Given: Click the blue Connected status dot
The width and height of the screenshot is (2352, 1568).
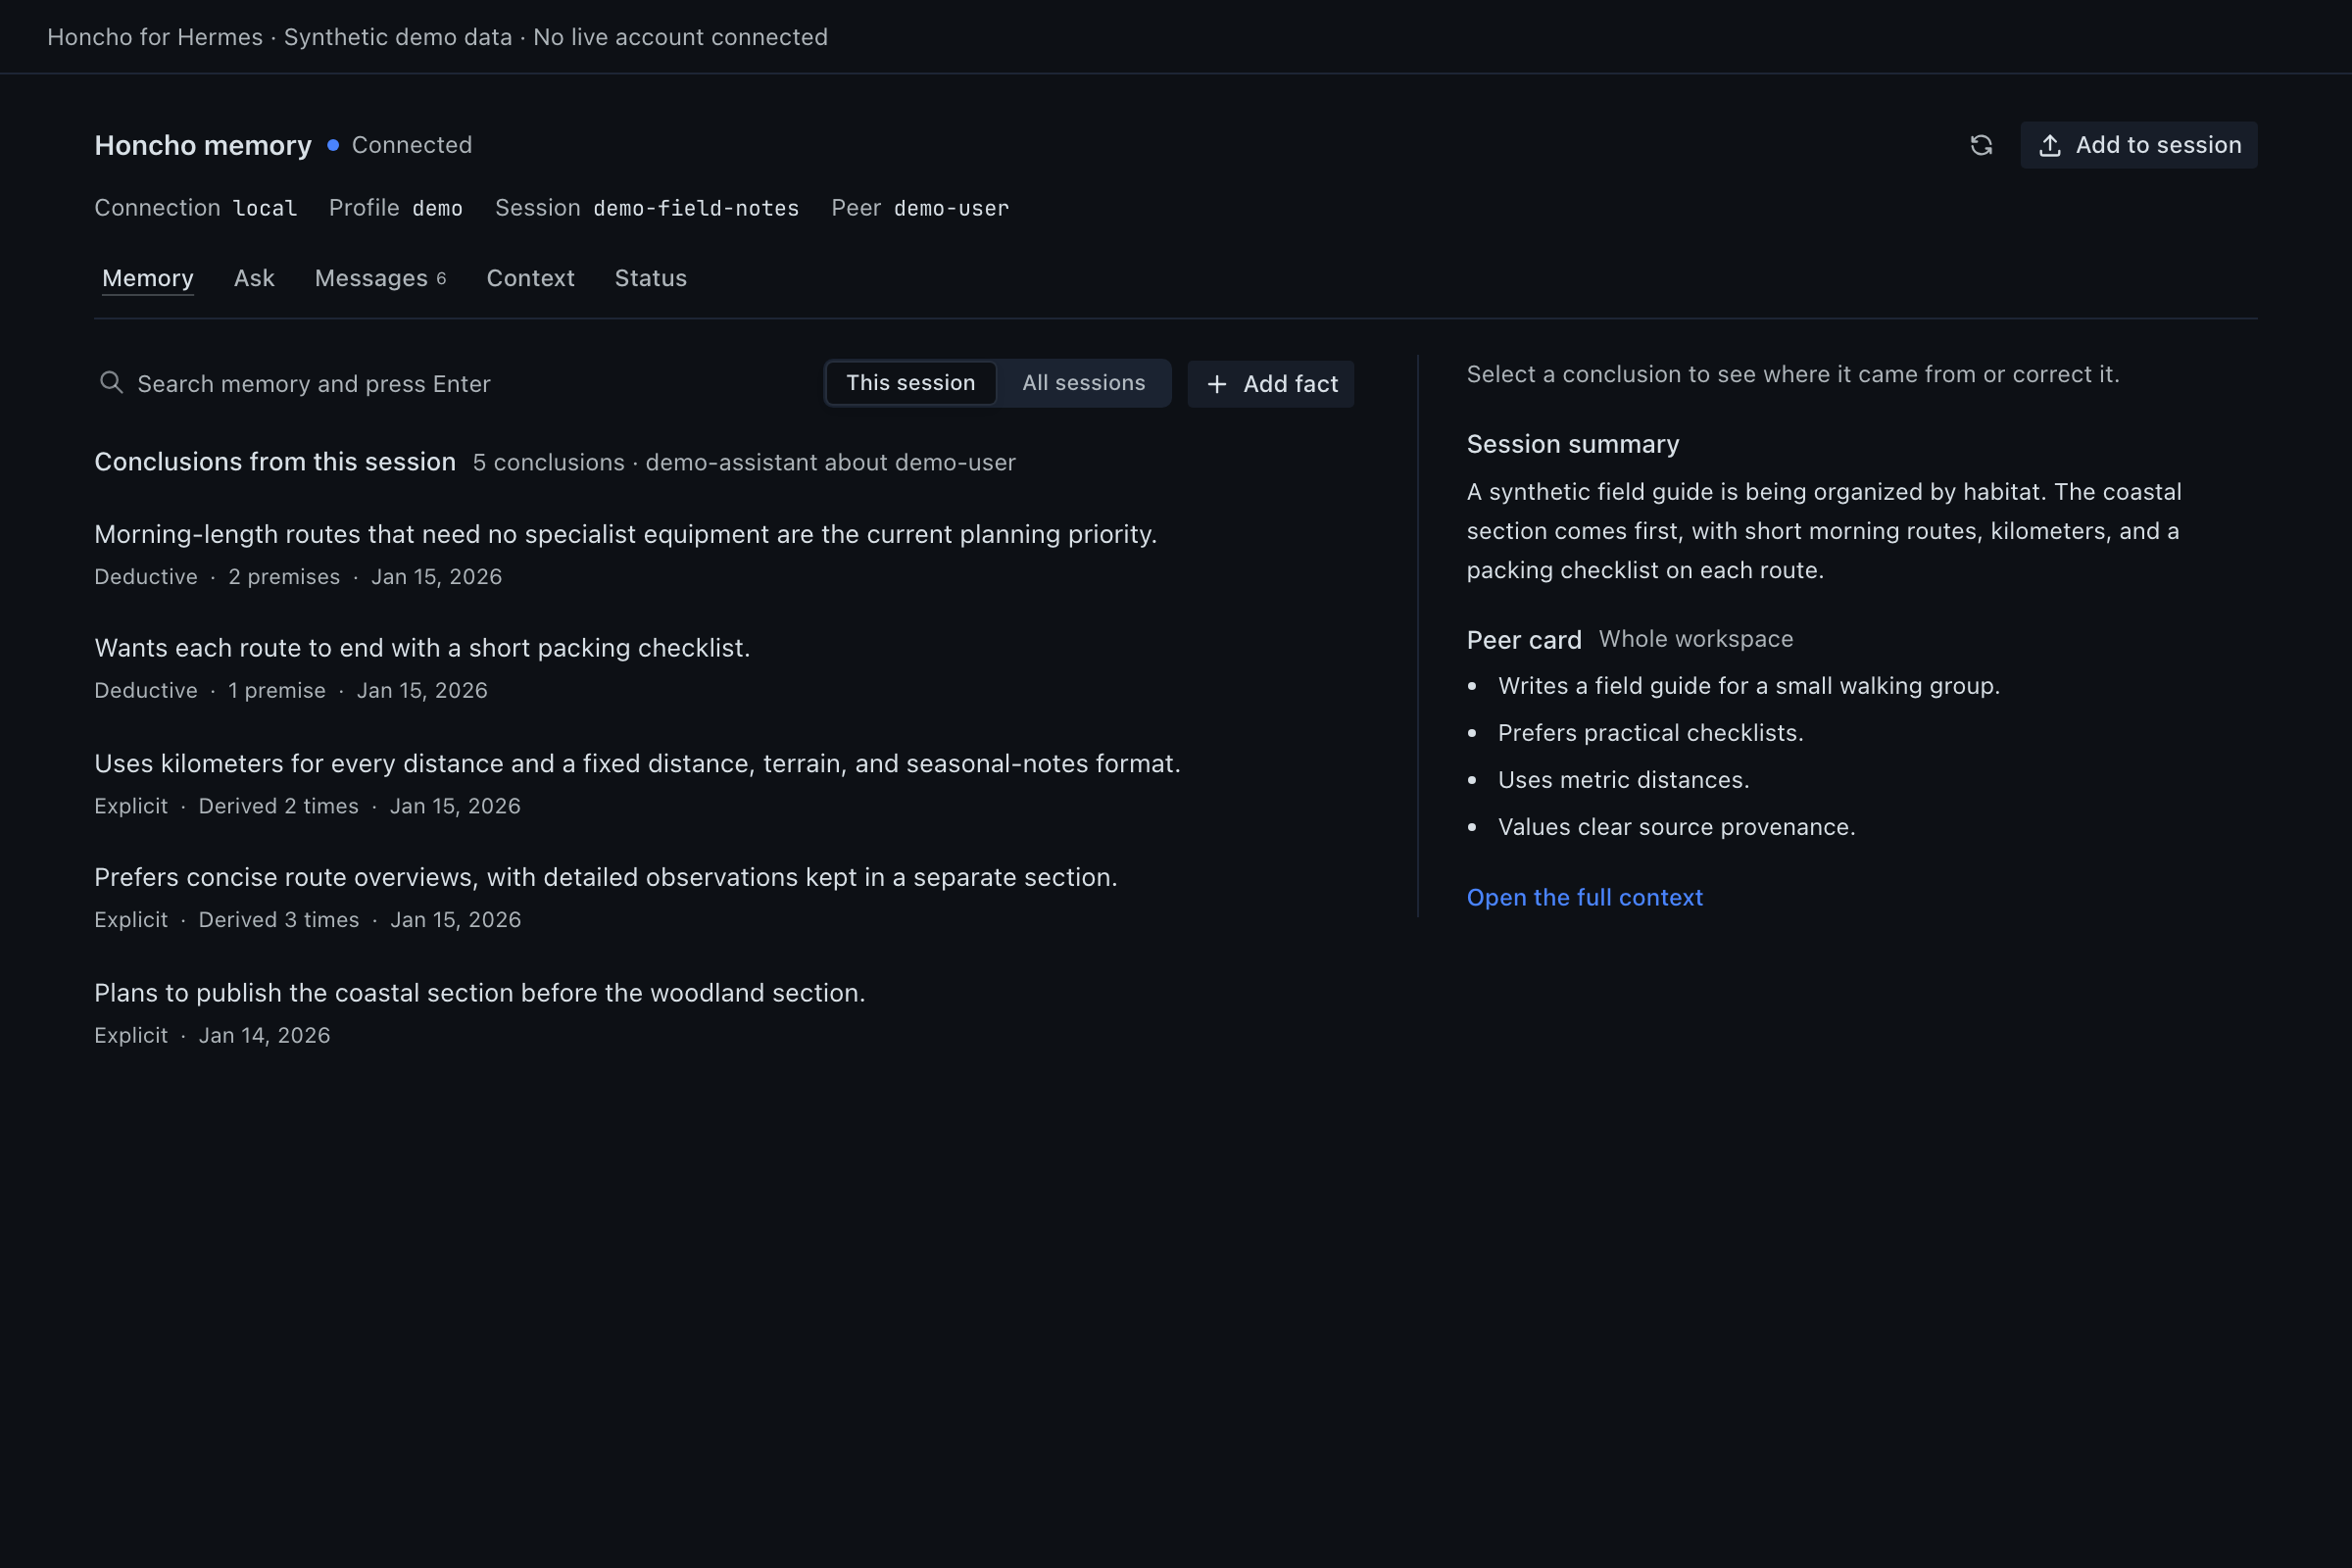Looking at the screenshot, I should (333, 145).
